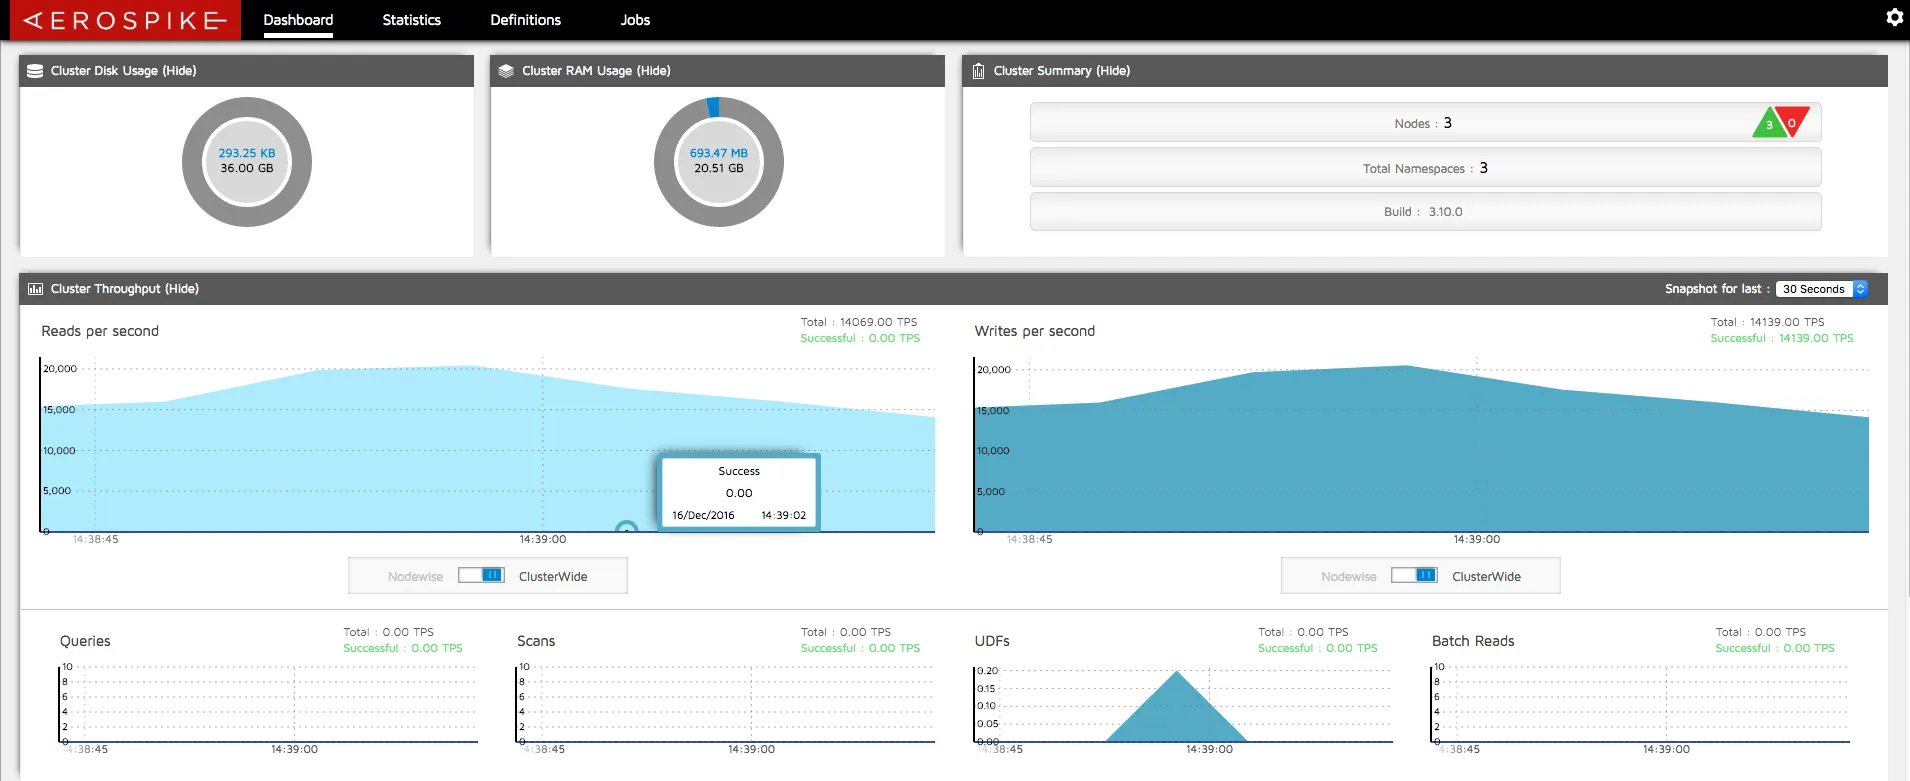Select Nodewise label under Writes chart

click(1348, 577)
